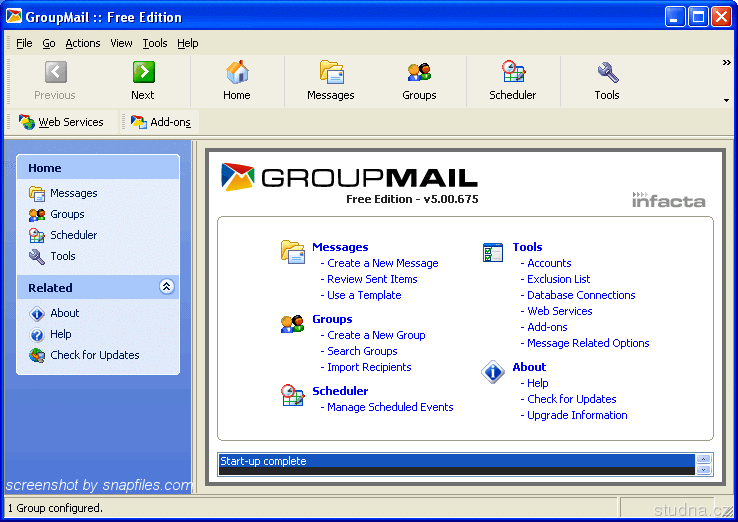The width and height of the screenshot is (738, 522).
Task: Click Manage Scheduled Events link
Action: pos(390,407)
